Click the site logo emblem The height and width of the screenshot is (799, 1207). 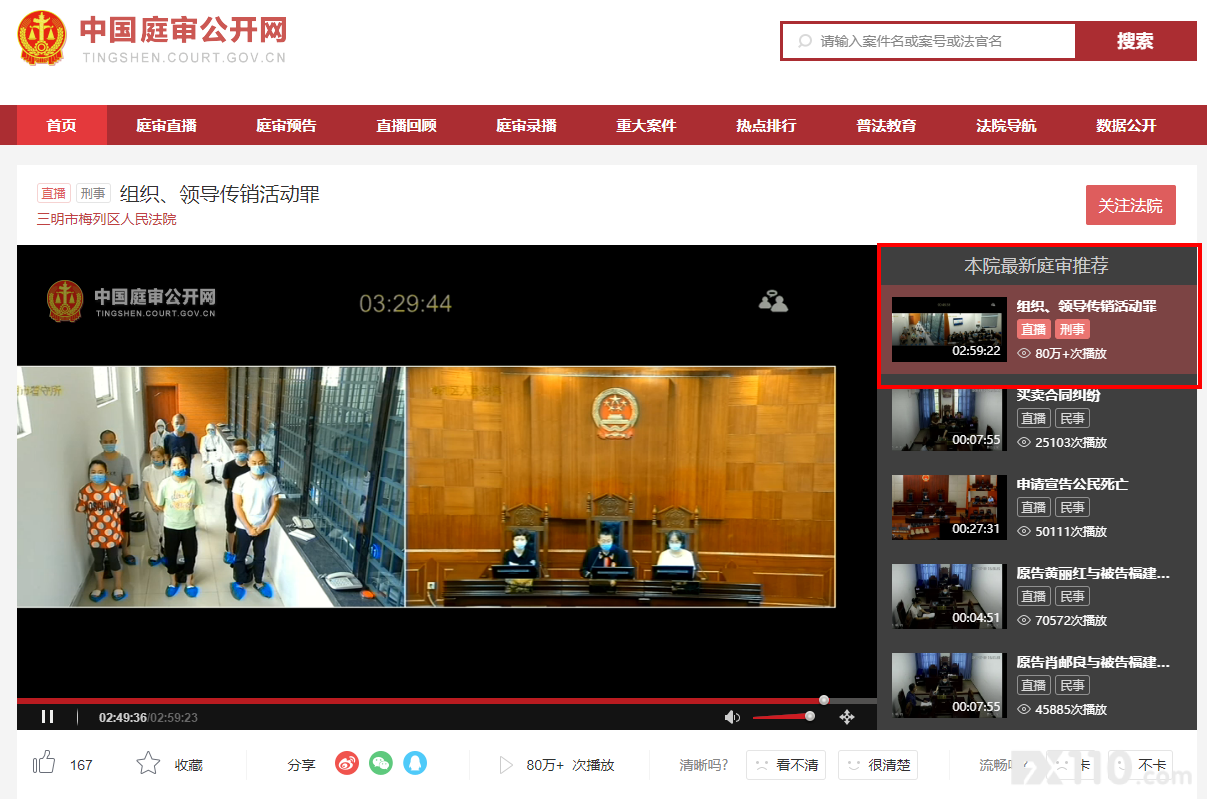point(42,38)
